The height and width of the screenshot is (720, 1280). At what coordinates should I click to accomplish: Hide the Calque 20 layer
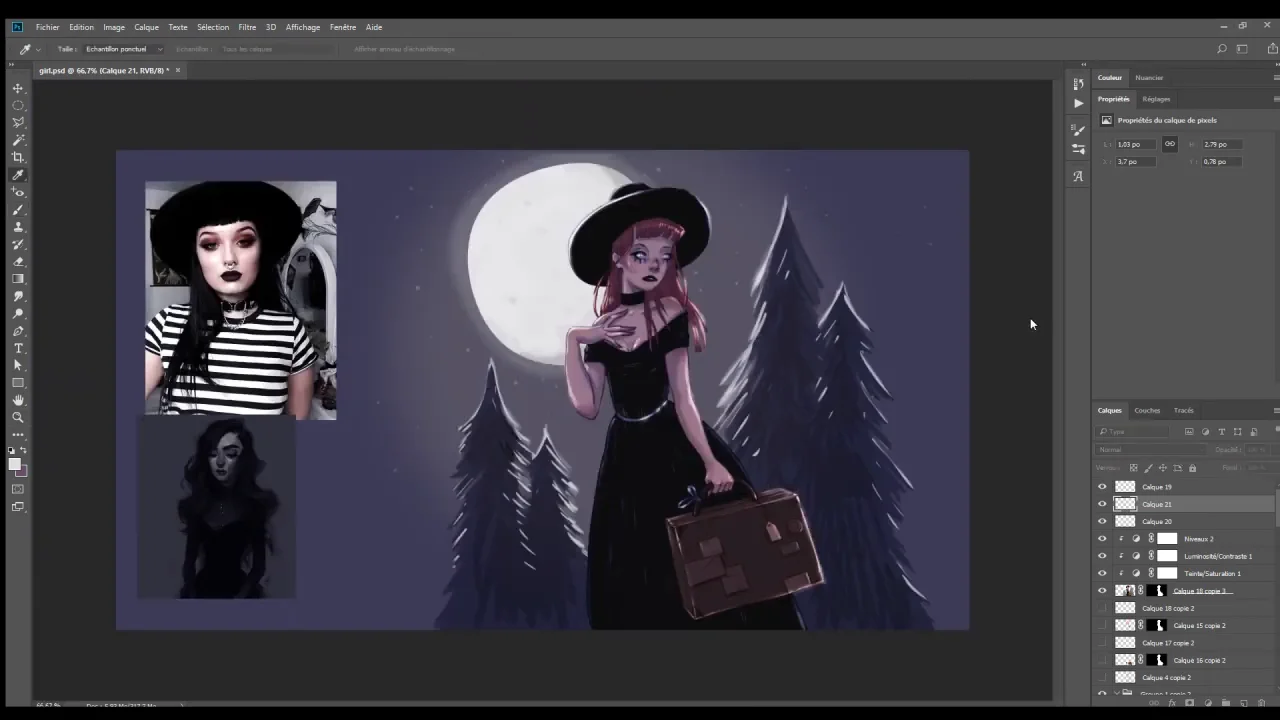pos(1102,521)
